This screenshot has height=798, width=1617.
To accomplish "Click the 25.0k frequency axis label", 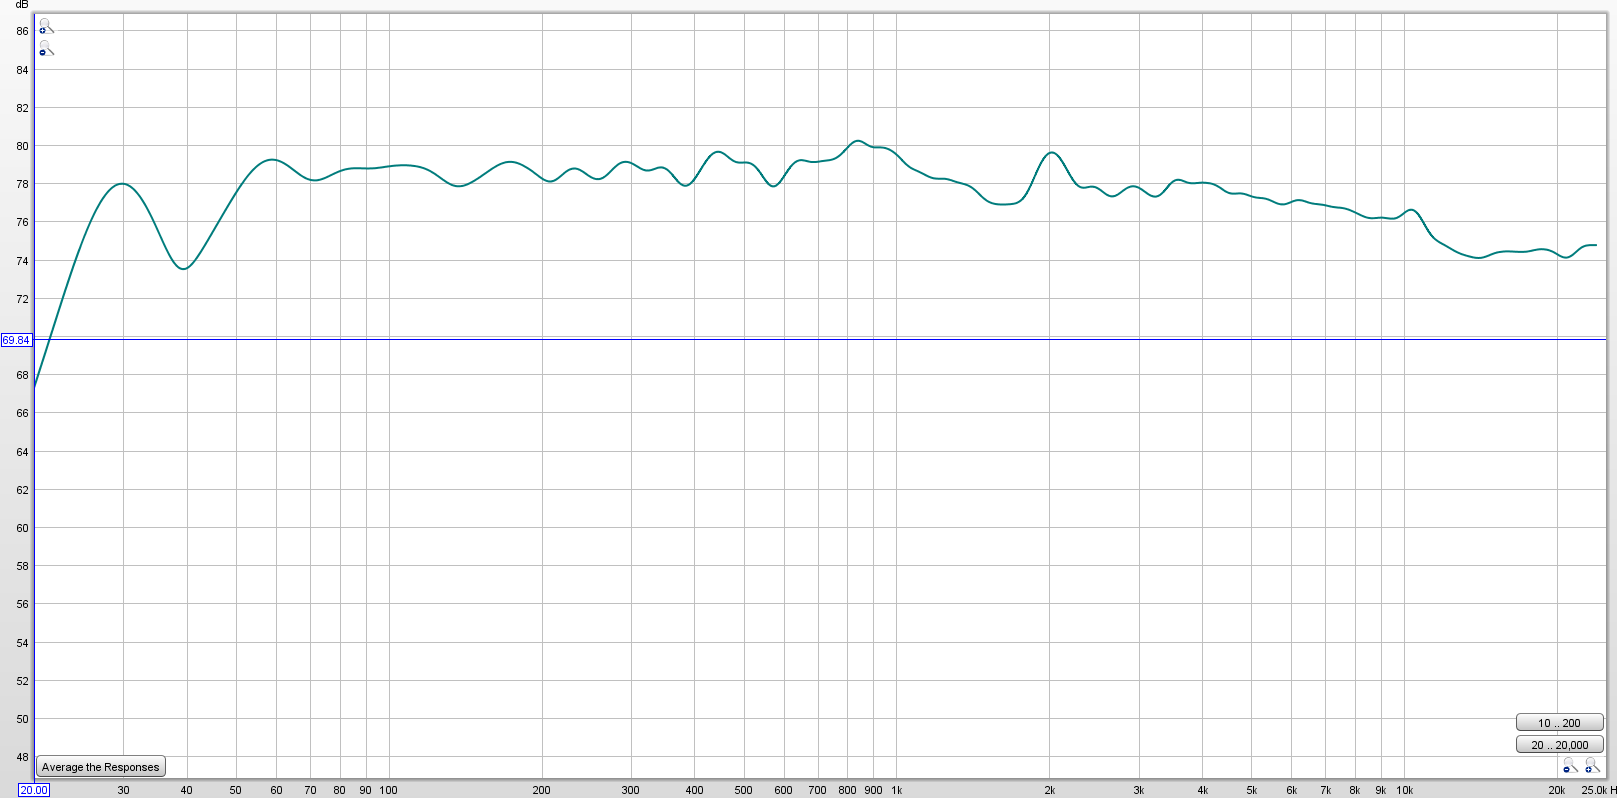I will pyautogui.click(x=1593, y=790).
